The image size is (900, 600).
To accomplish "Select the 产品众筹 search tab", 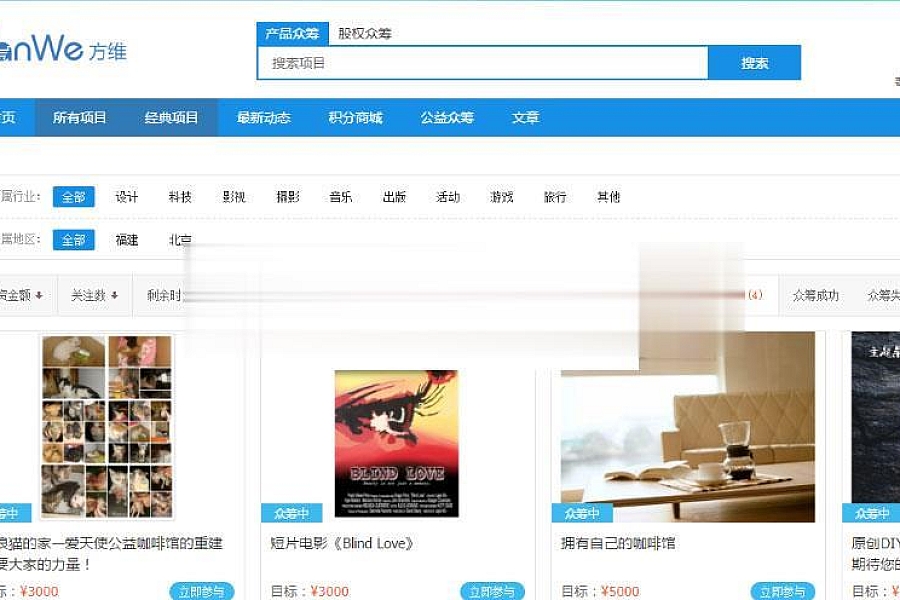I will (292, 33).
